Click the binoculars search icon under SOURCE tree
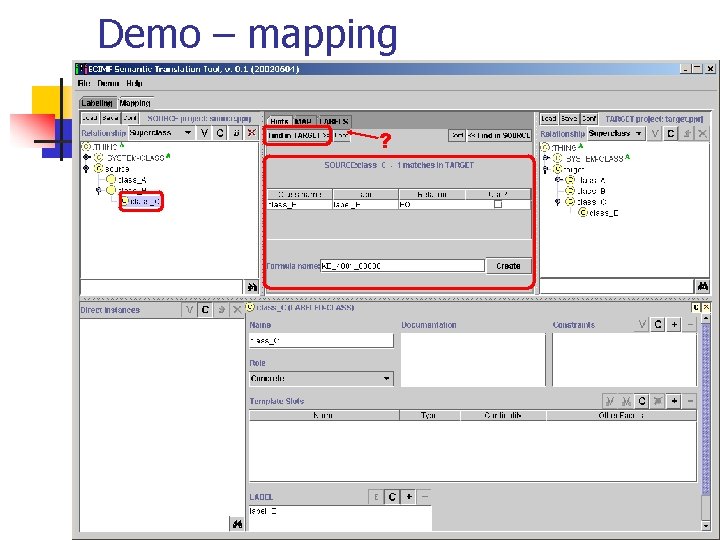720x540 pixels. coord(252,287)
